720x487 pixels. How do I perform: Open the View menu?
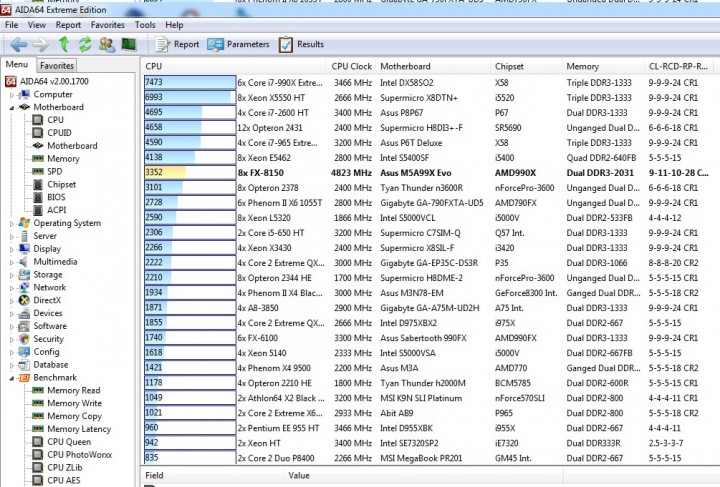[37, 25]
